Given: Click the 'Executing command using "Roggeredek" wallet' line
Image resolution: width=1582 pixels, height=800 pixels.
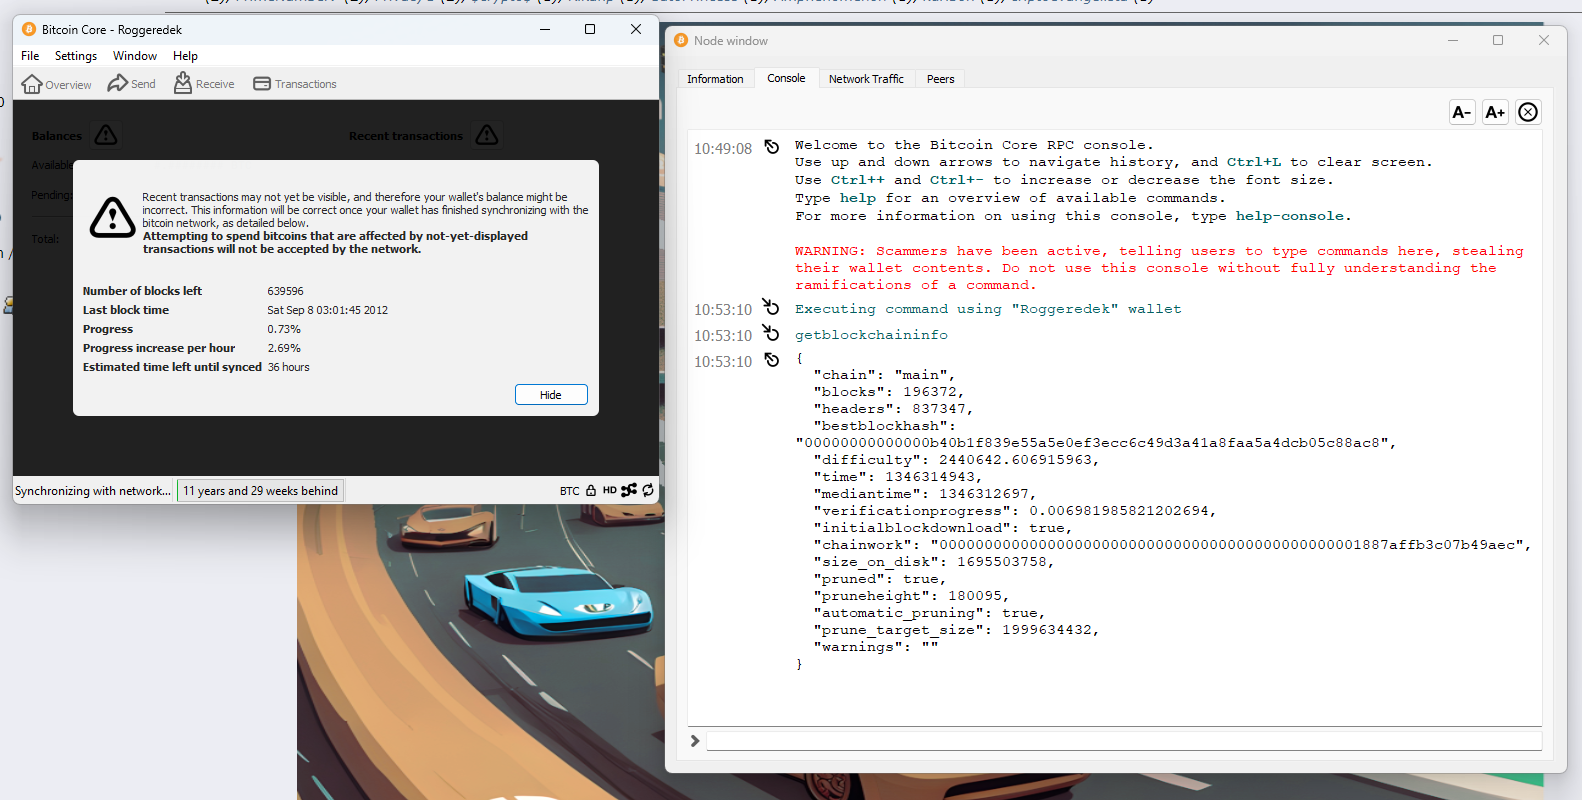Looking at the screenshot, I should [x=988, y=309].
